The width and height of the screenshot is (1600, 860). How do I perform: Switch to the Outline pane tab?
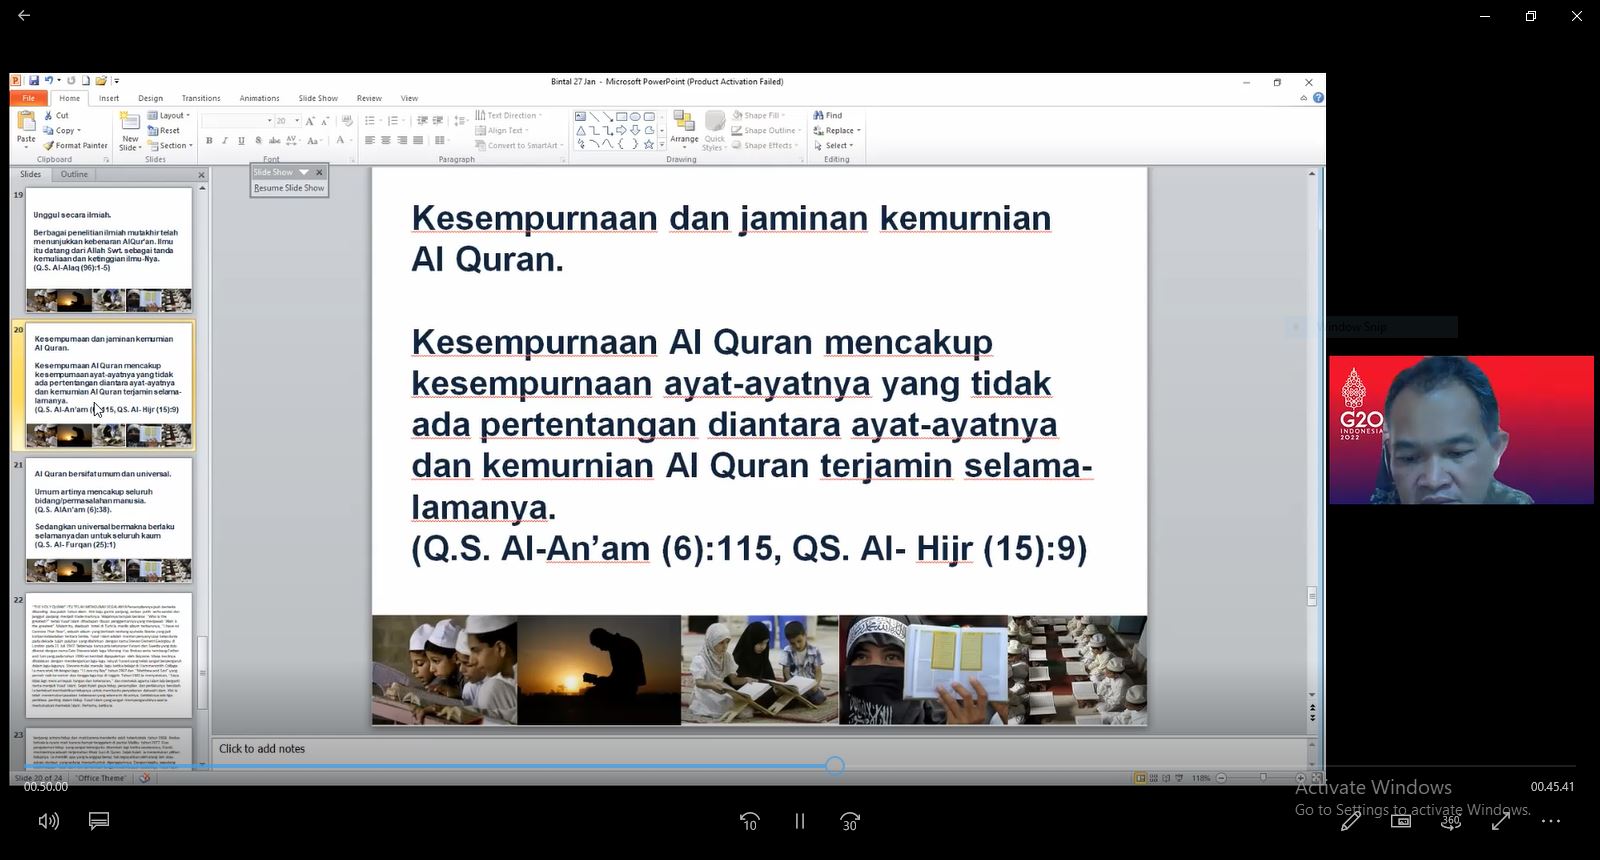(x=74, y=174)
